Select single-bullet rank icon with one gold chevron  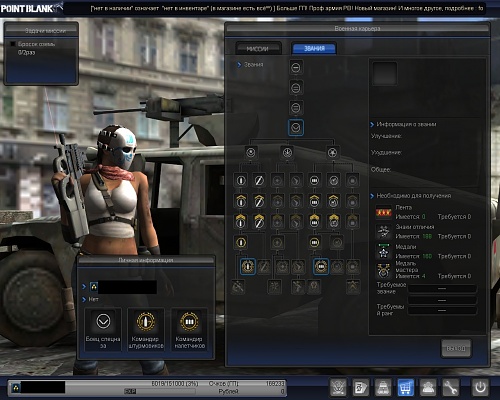point(241,201)
